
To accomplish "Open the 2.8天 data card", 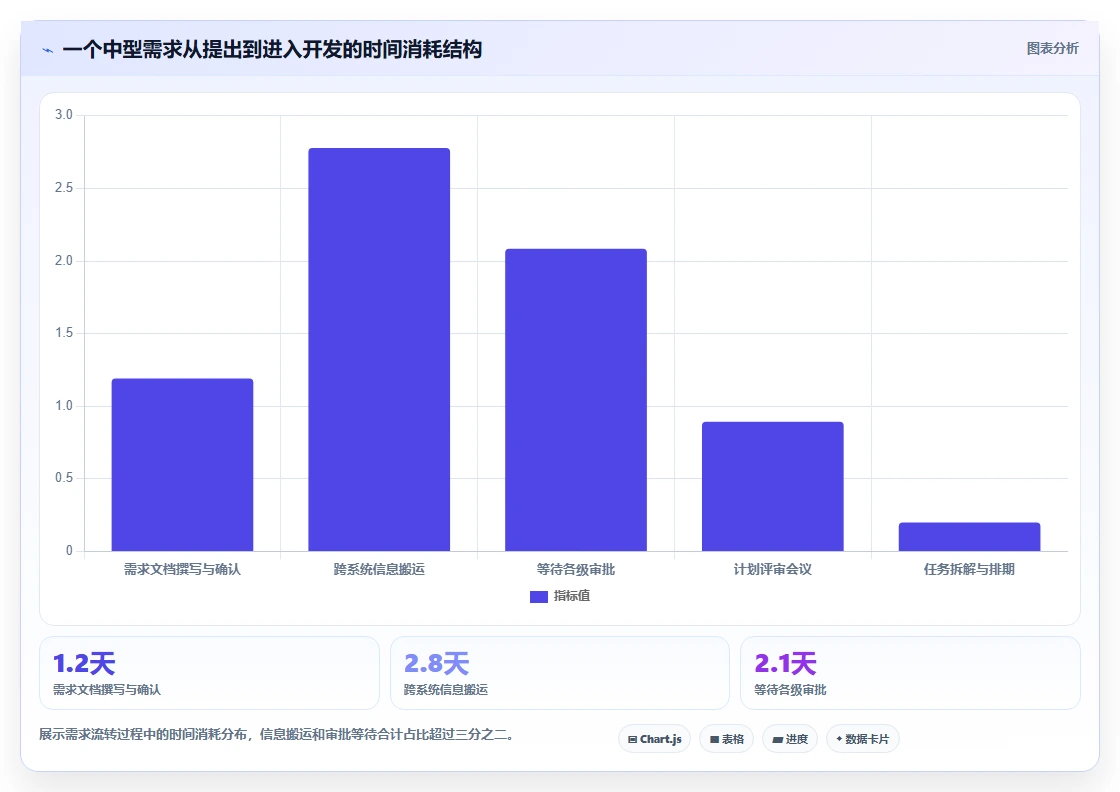I will coord(560,673).
